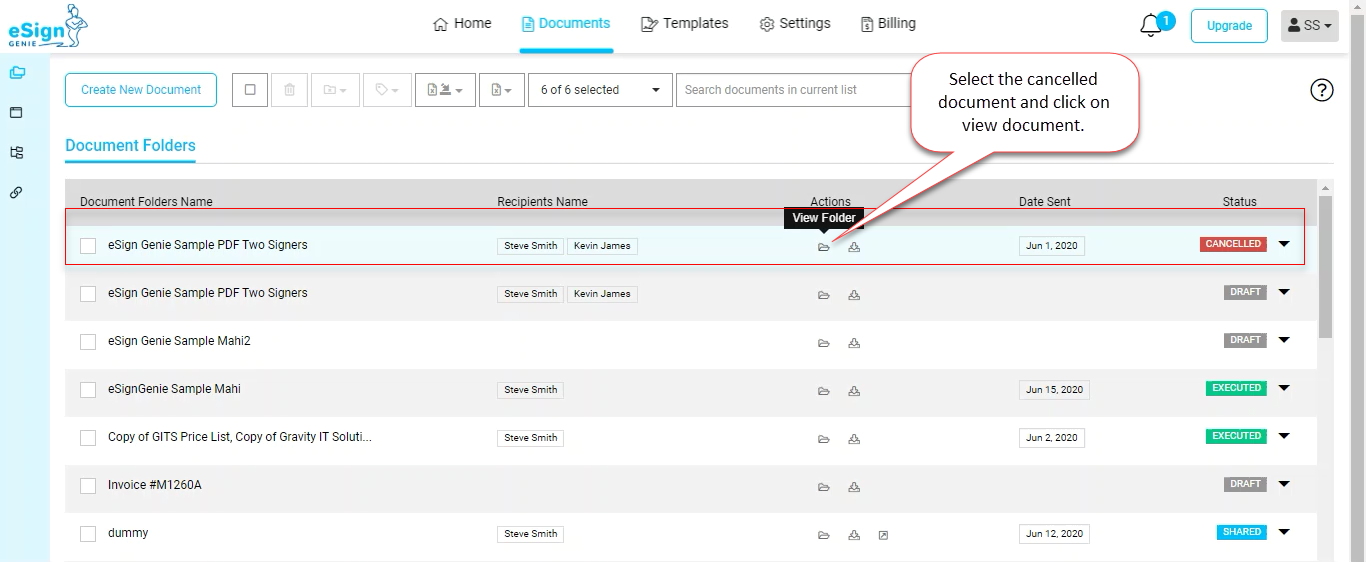Expand the arrow on the Invoice #M1260A row

(x=1285, y=484)
